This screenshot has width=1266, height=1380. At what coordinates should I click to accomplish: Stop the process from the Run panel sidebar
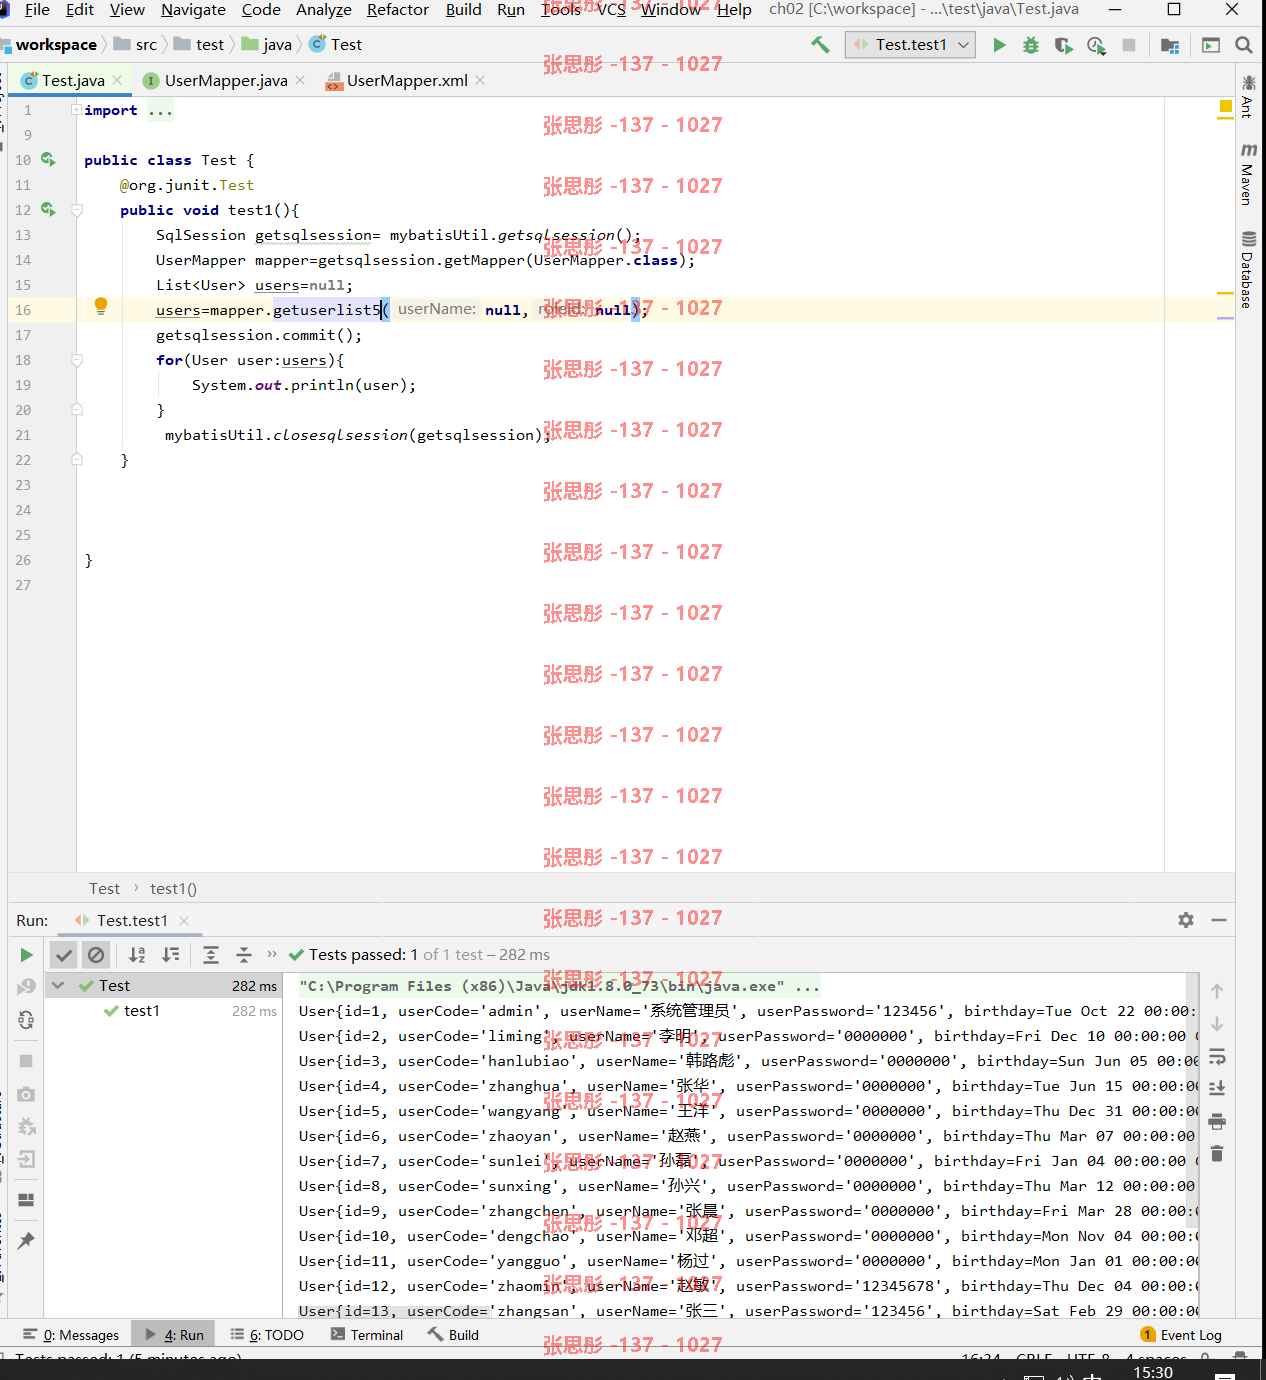click(x=26, y=1061)
